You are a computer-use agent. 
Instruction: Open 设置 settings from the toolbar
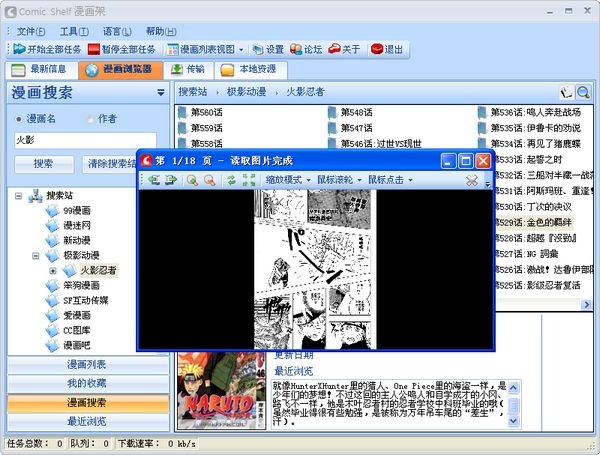[268, 49]
